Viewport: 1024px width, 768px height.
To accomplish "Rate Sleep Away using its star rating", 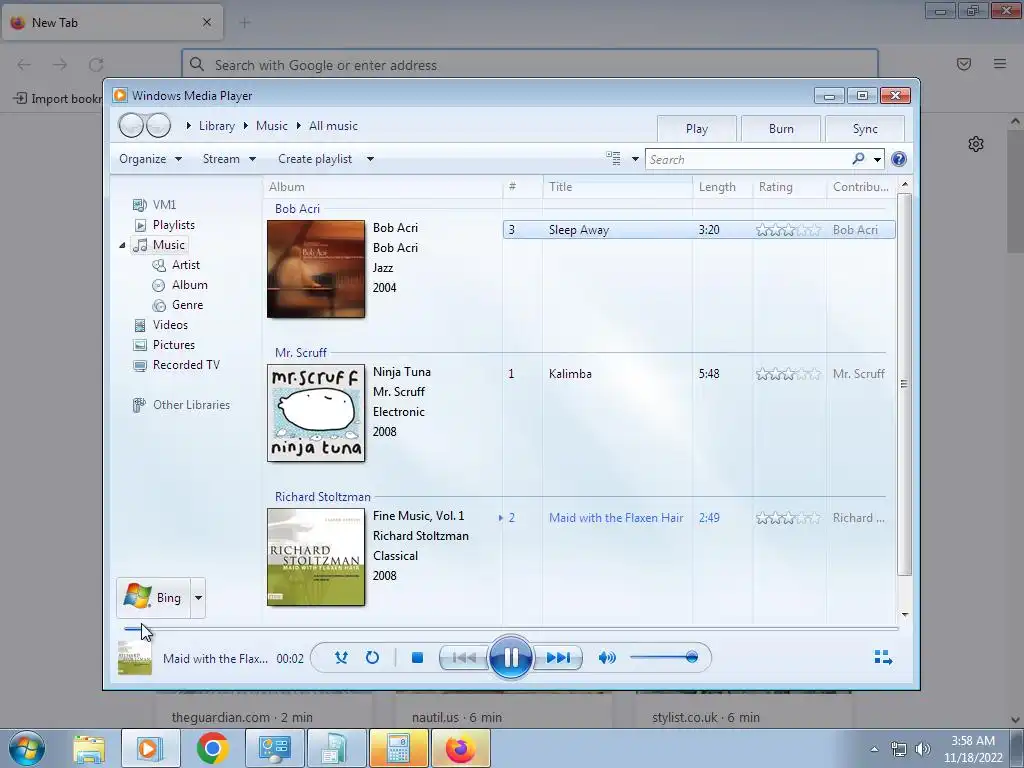I will (788, 230).
